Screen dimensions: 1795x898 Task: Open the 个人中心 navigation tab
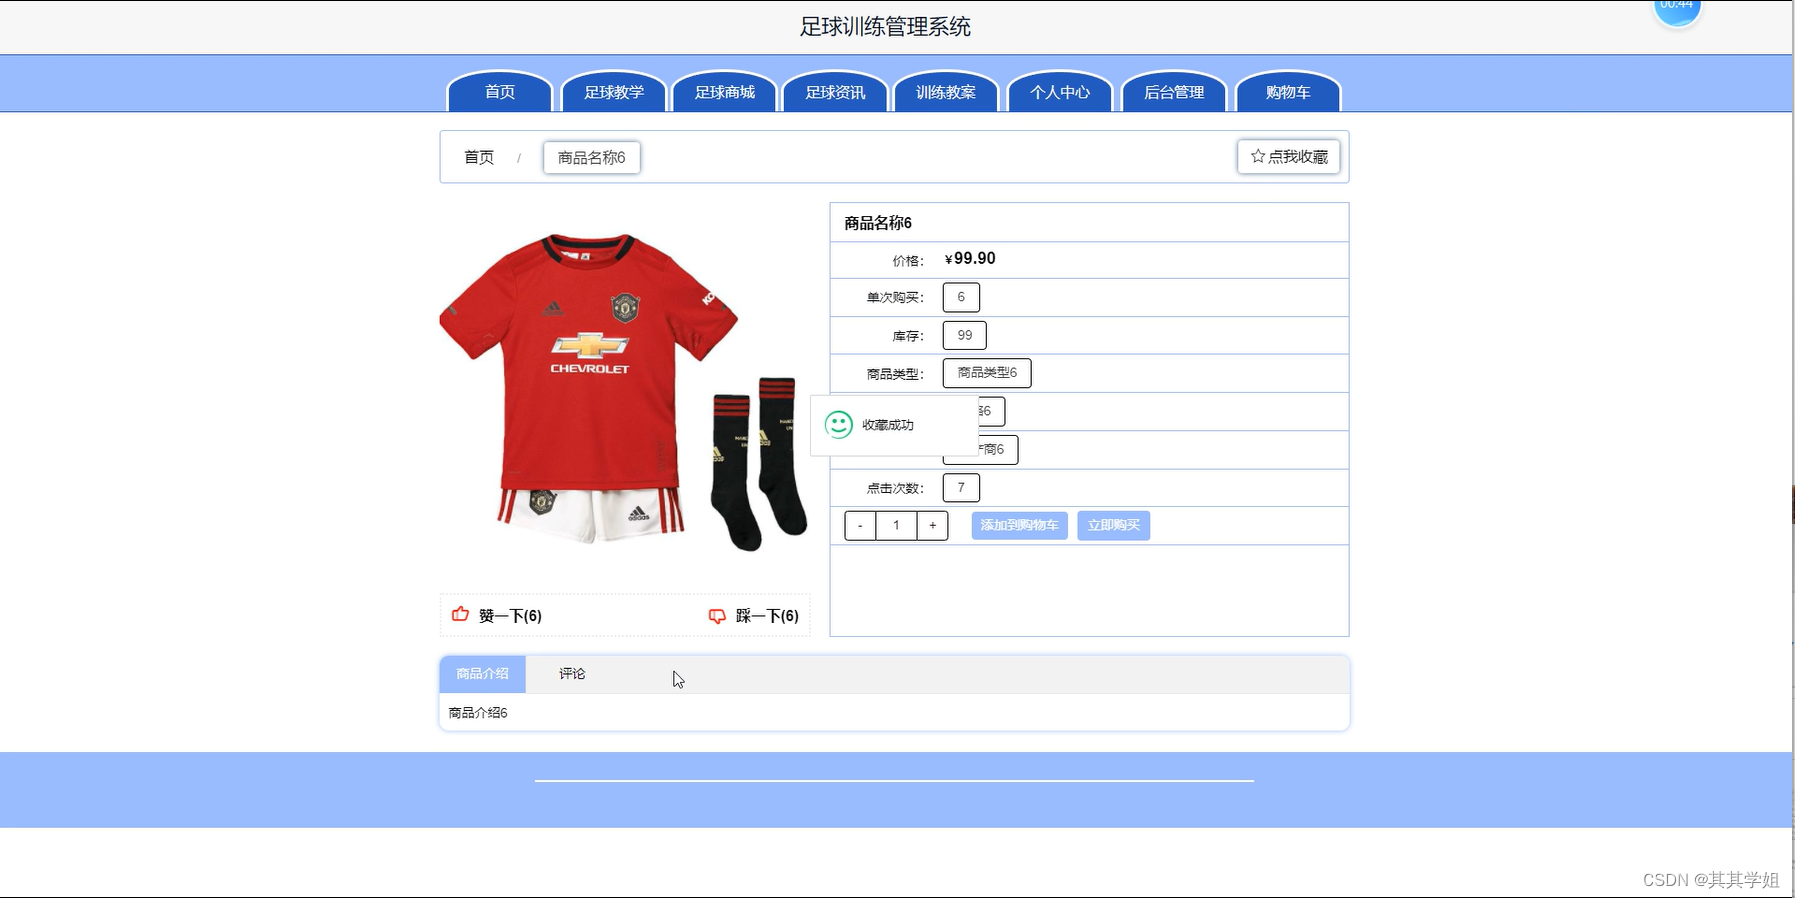click(x=1060, y=92)
